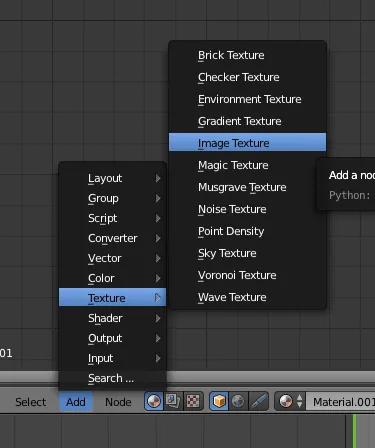Choose Line Style shader type brush icon
The width and height of the screenshot is (375, 448).
pyautogui.click(x=258, y=401)
